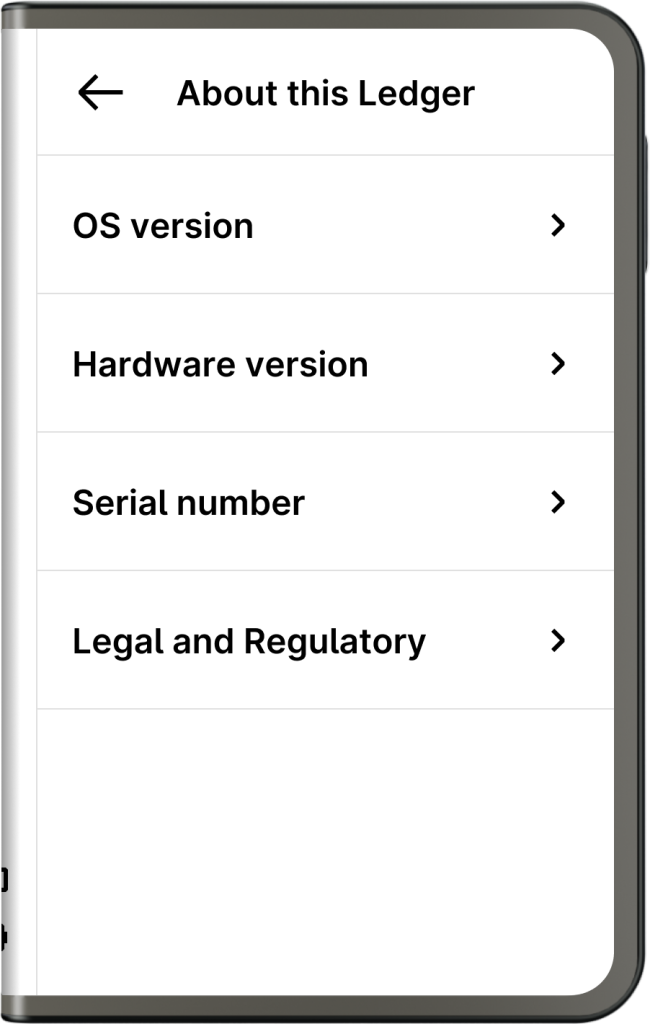This screenshot has height=1024, width=650.
Task: Expand Serial number details via its arrow
Action: pyautogui.click(x=558, y=502)
